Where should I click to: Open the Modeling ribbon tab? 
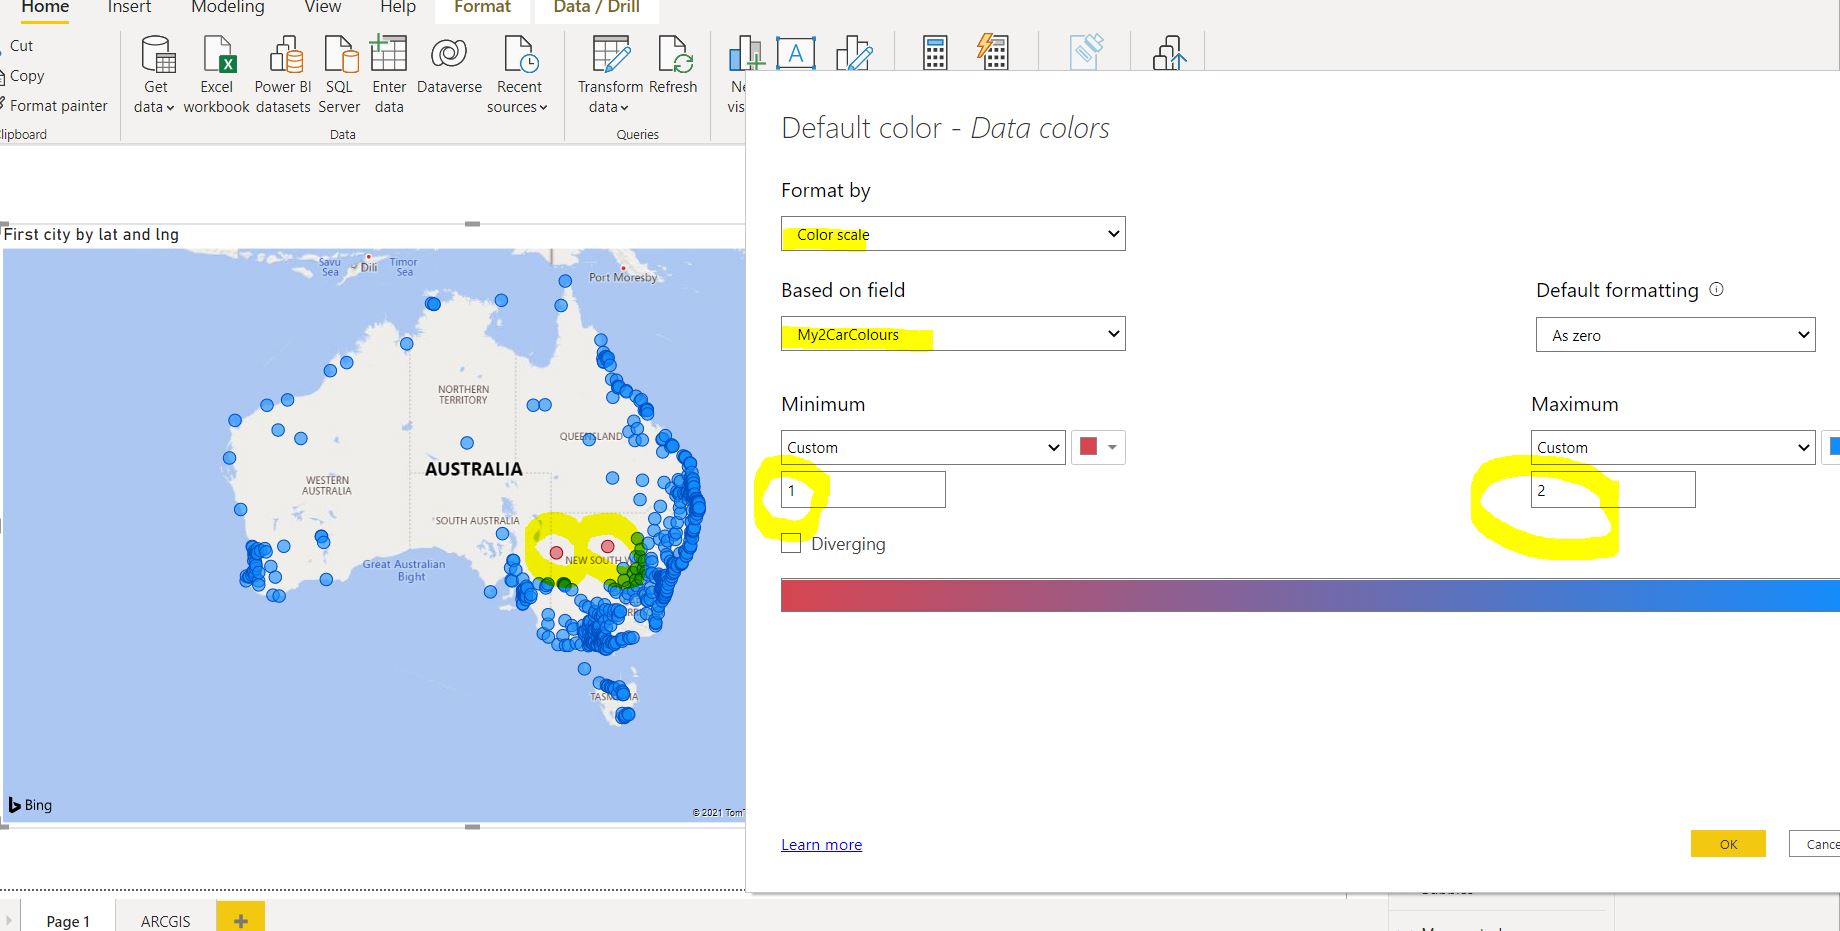click(228, 8)
